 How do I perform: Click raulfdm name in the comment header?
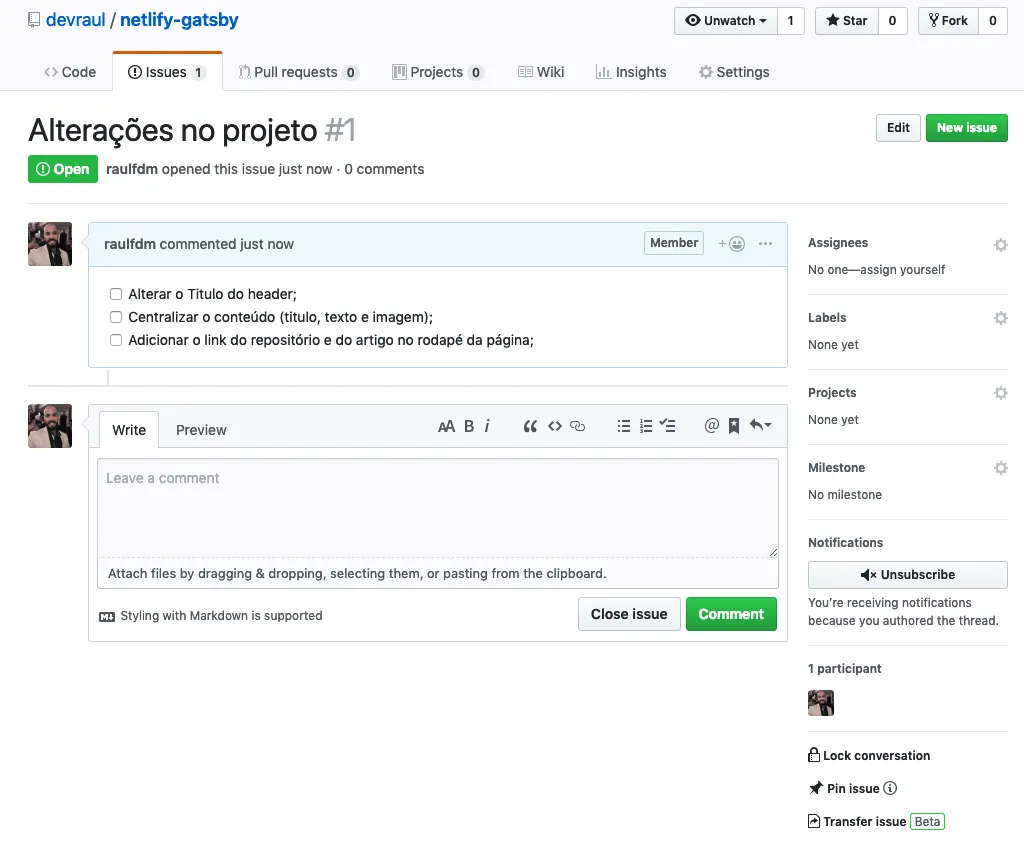130,244
